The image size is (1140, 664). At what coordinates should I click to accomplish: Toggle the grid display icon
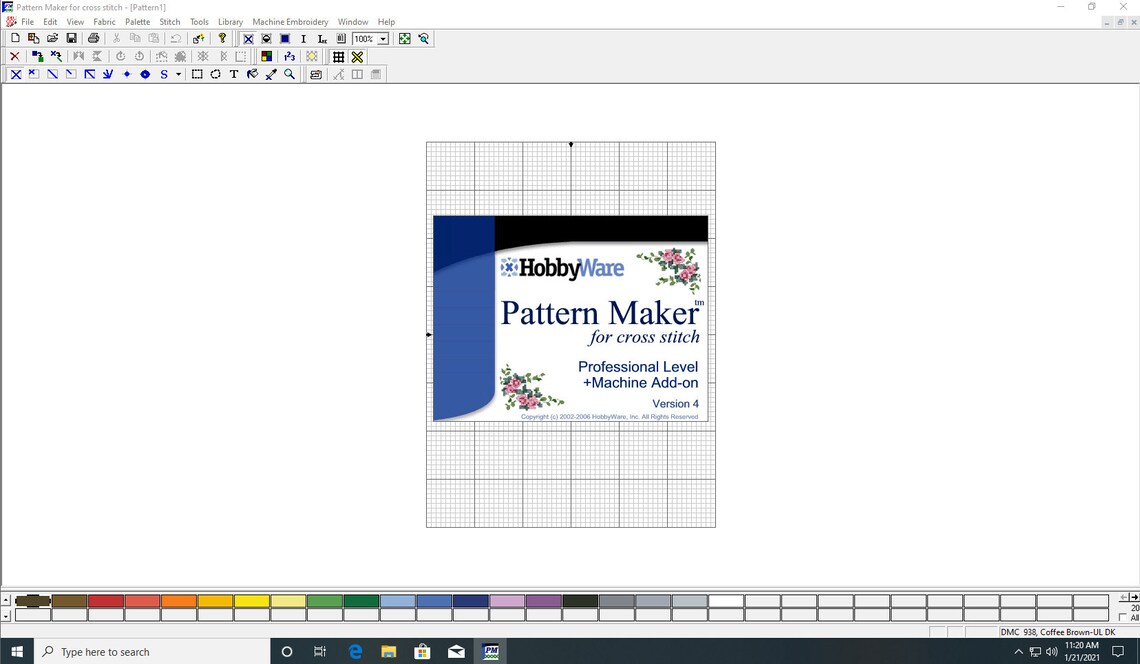338,56
